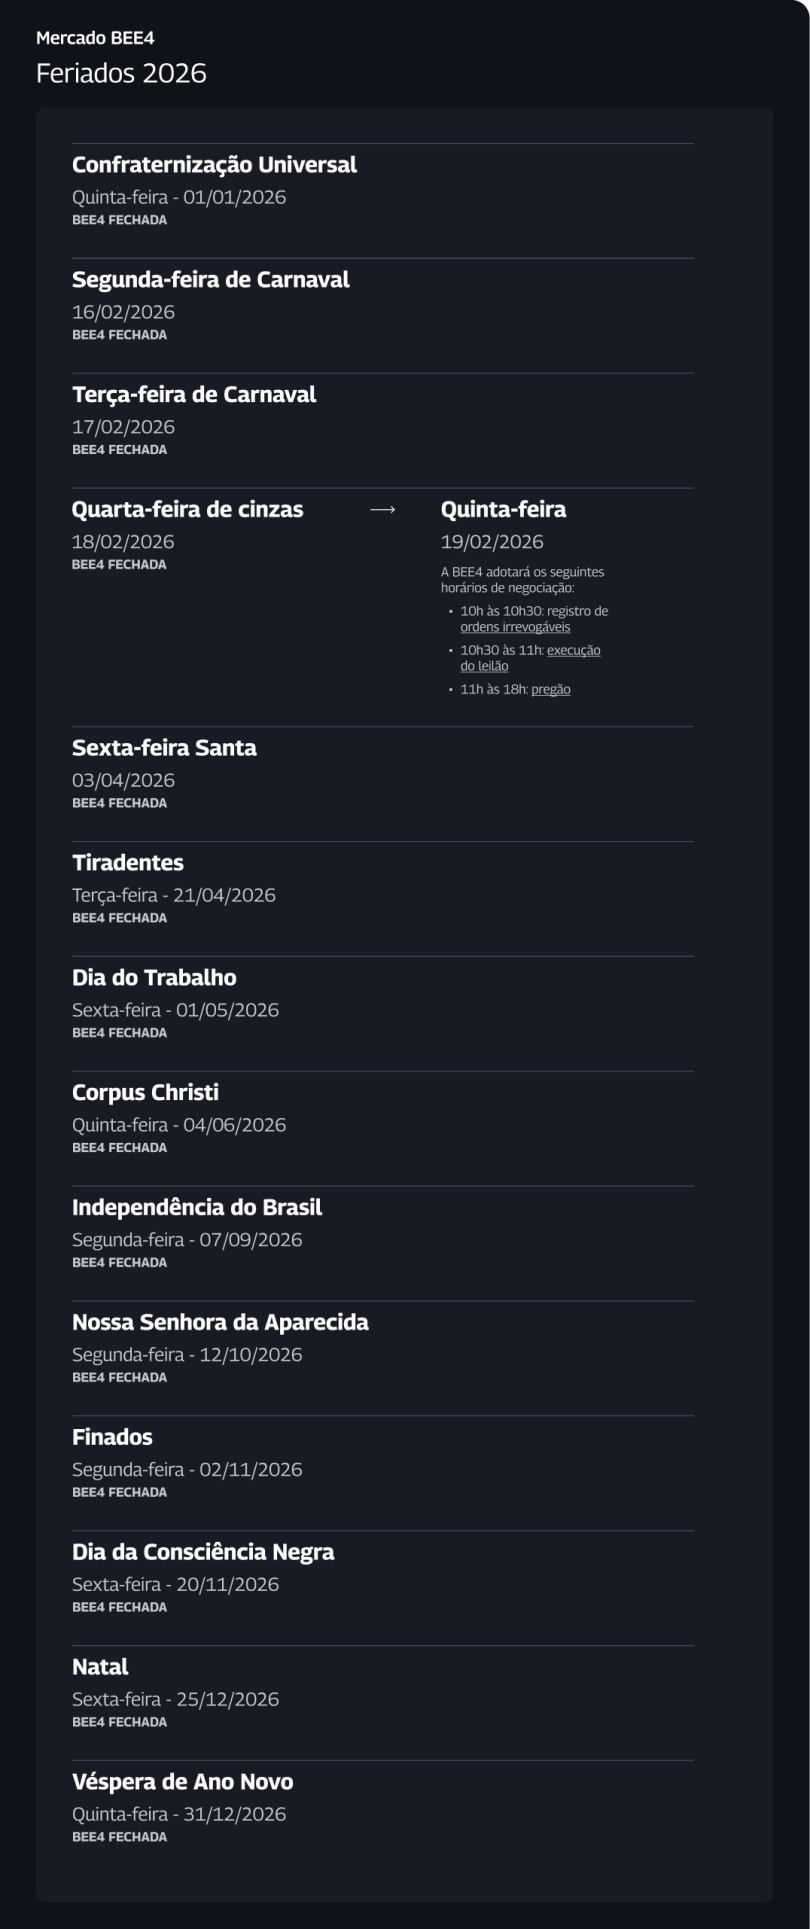The height and width of the screenshot is (1929, 810).
Task: Click the Corpus Christi holiday title
Action: pos(145,1093)
